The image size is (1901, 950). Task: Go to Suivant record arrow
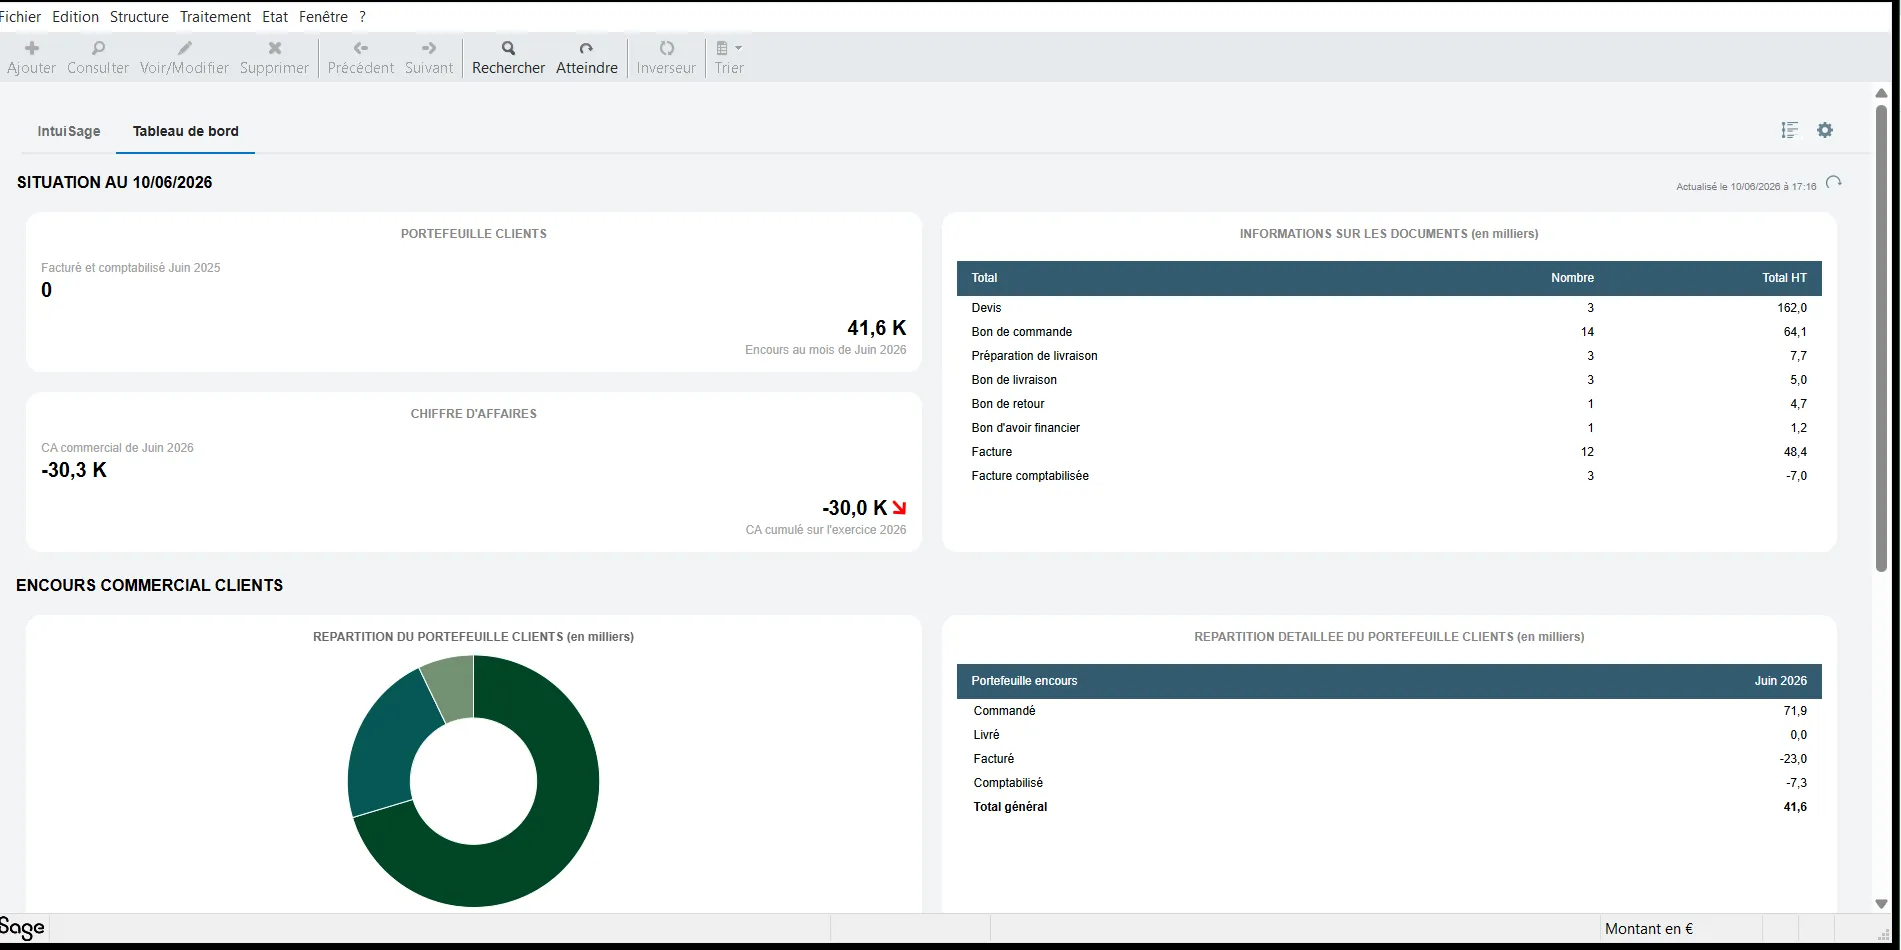[x=429, y=48]
